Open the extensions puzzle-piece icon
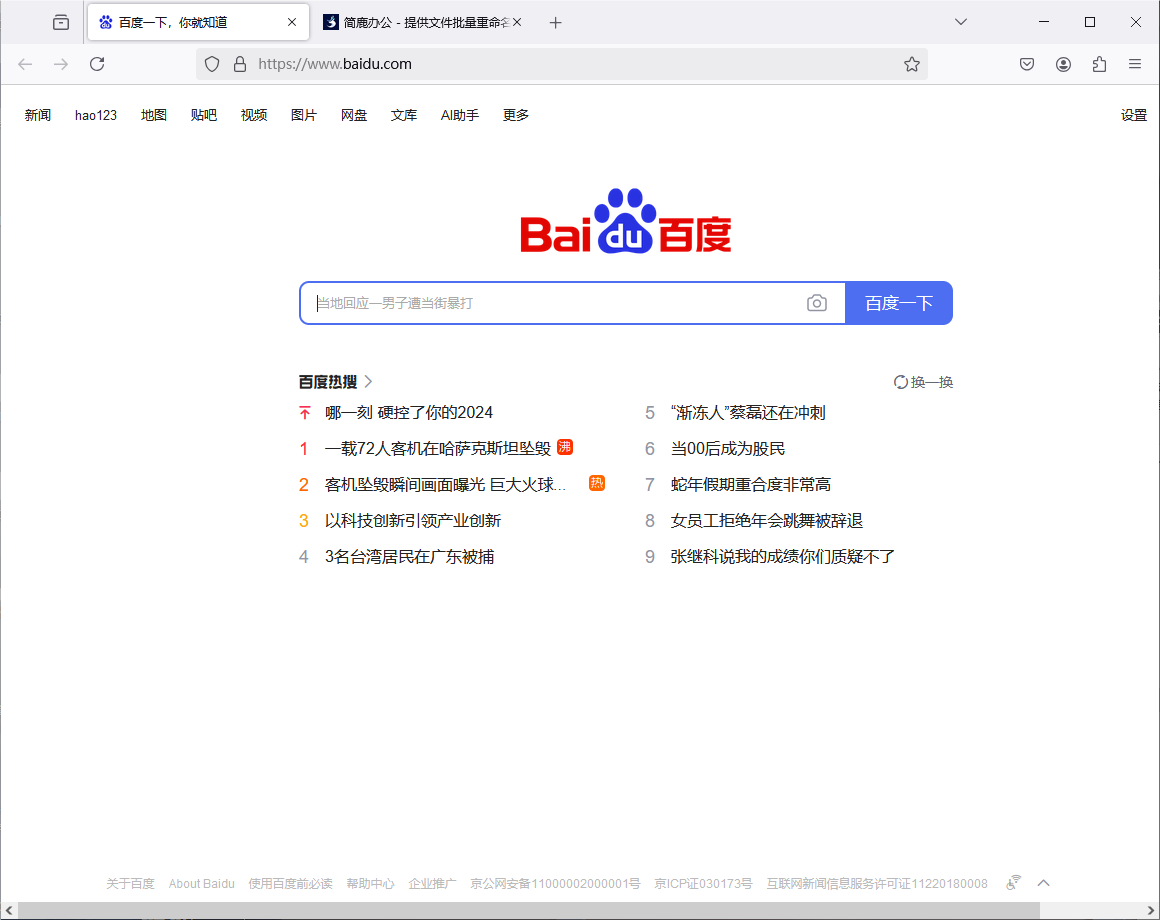1160x920 pixels. tap(1099, 63)
